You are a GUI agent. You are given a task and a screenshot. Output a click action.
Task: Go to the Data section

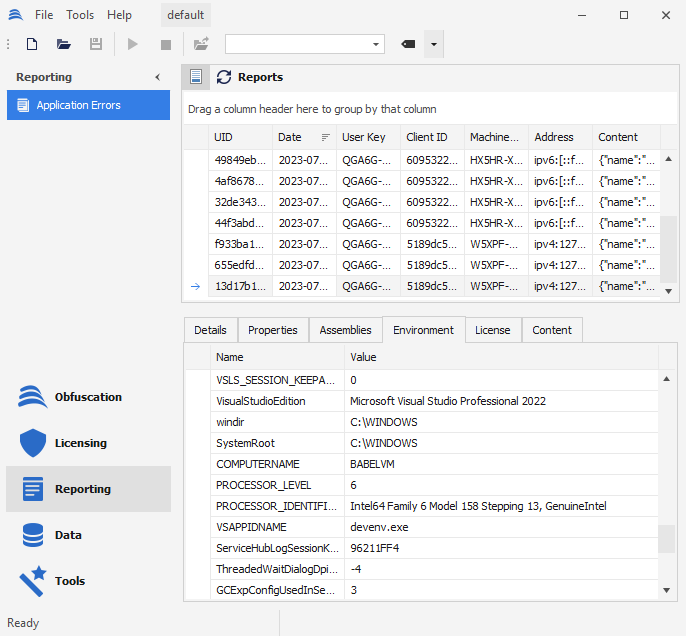(x=68, y=535)
